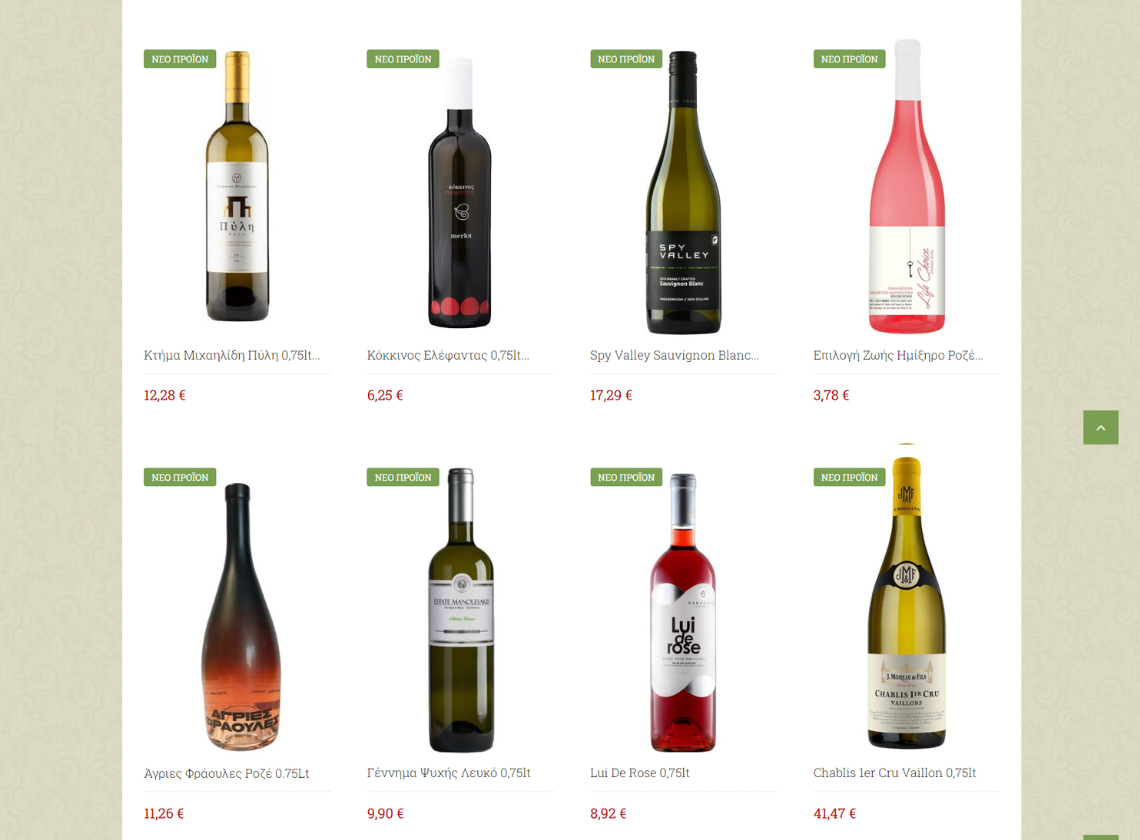Click ΝΕΟ ΠΡΟΪΟΝ badge on Spy Valley
1140x840 pixels.
pos(626,59)
